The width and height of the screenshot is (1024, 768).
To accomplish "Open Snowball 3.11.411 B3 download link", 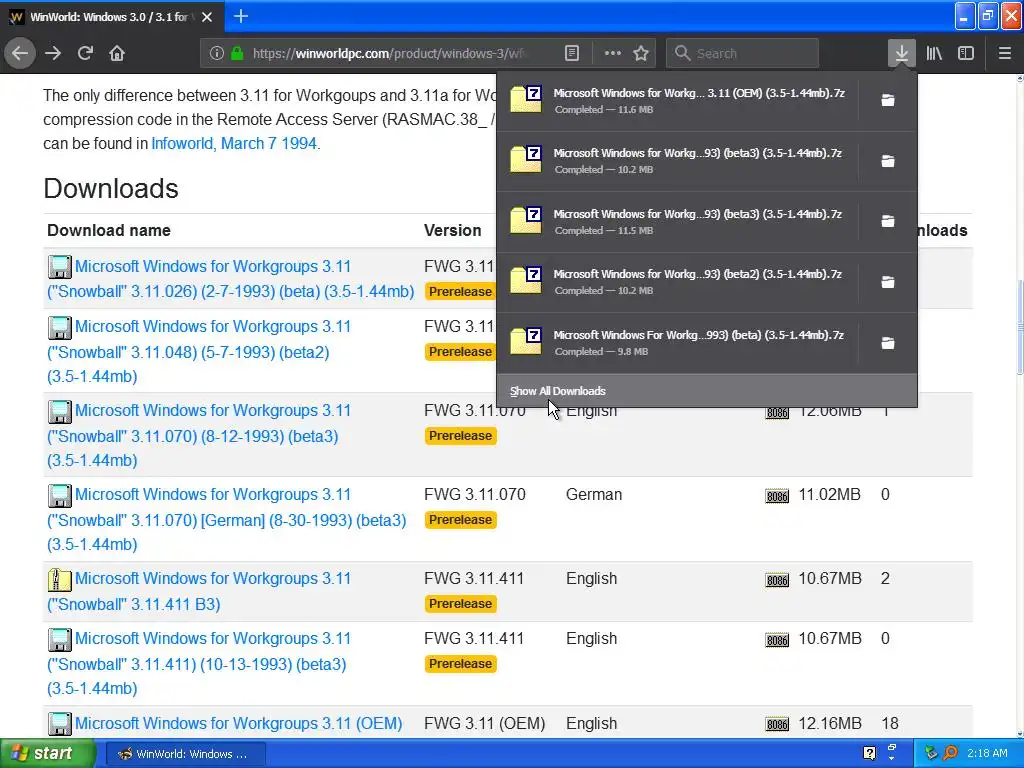I will [199, 591].
